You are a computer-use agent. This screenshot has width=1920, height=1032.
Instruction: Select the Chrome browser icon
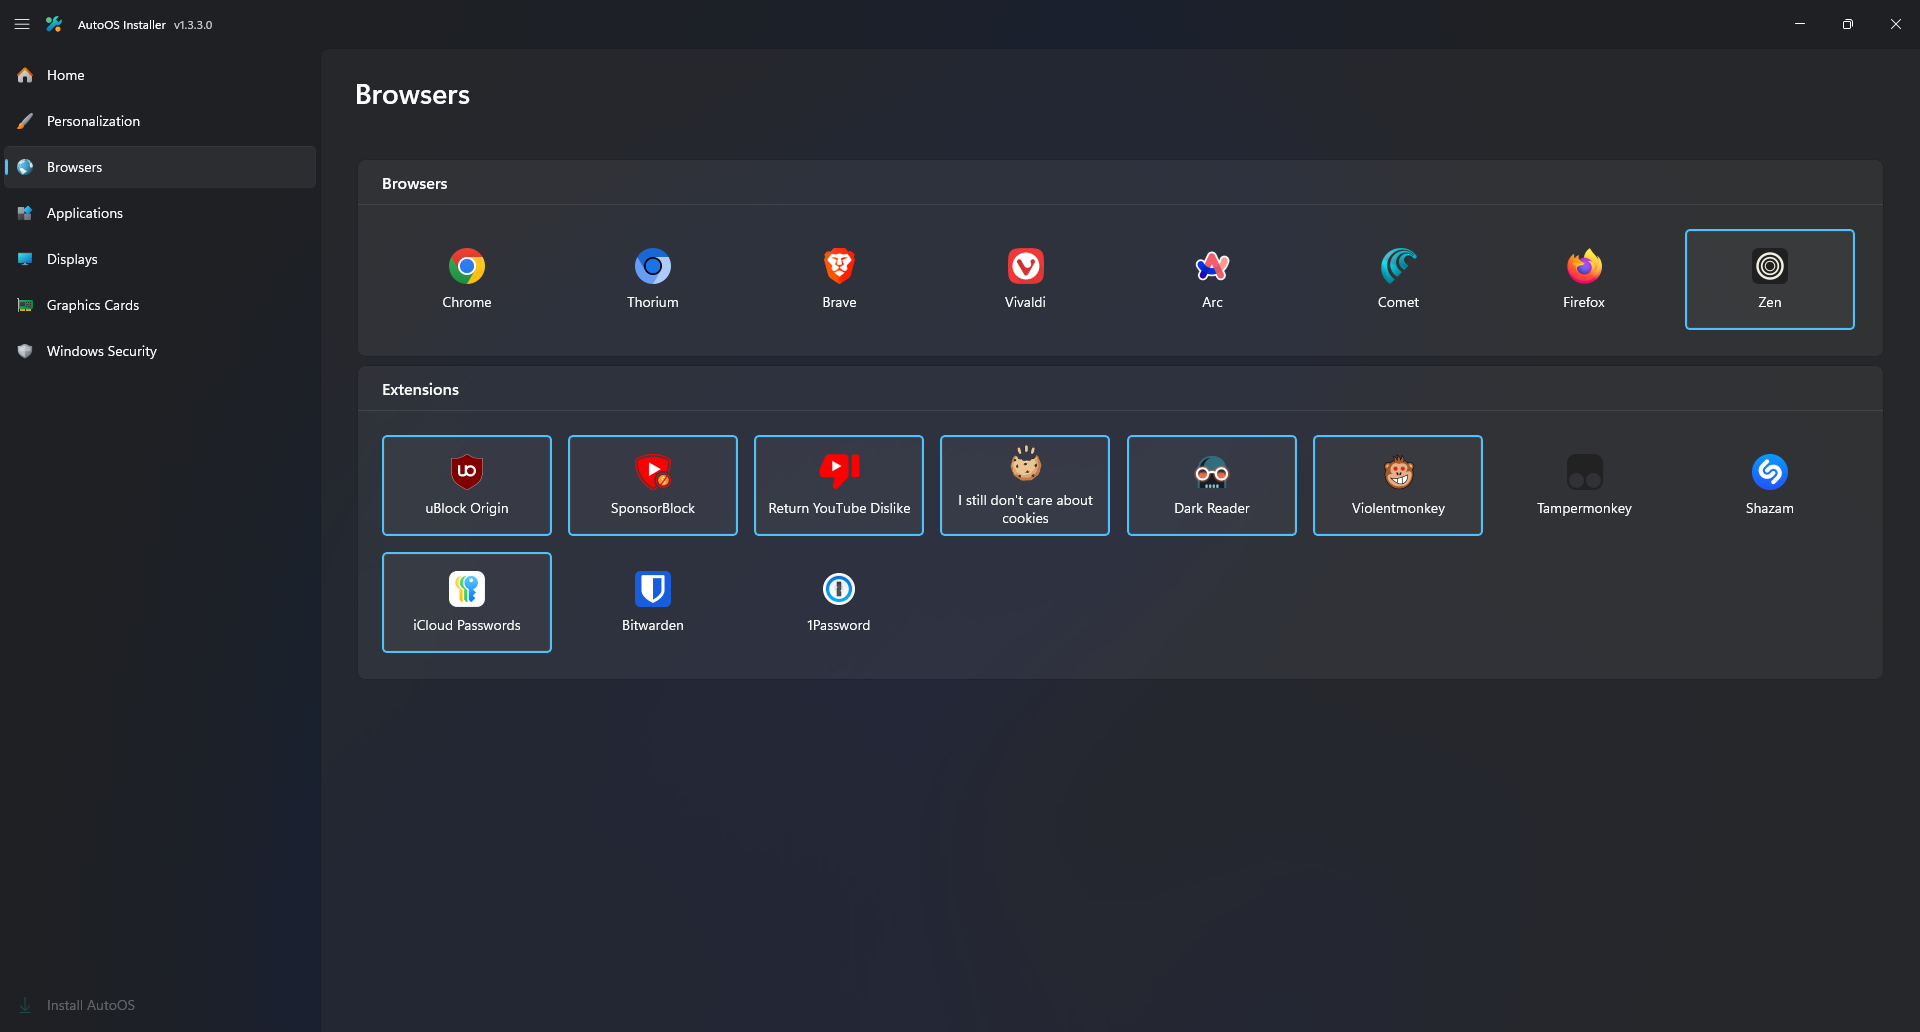(466, 266)
